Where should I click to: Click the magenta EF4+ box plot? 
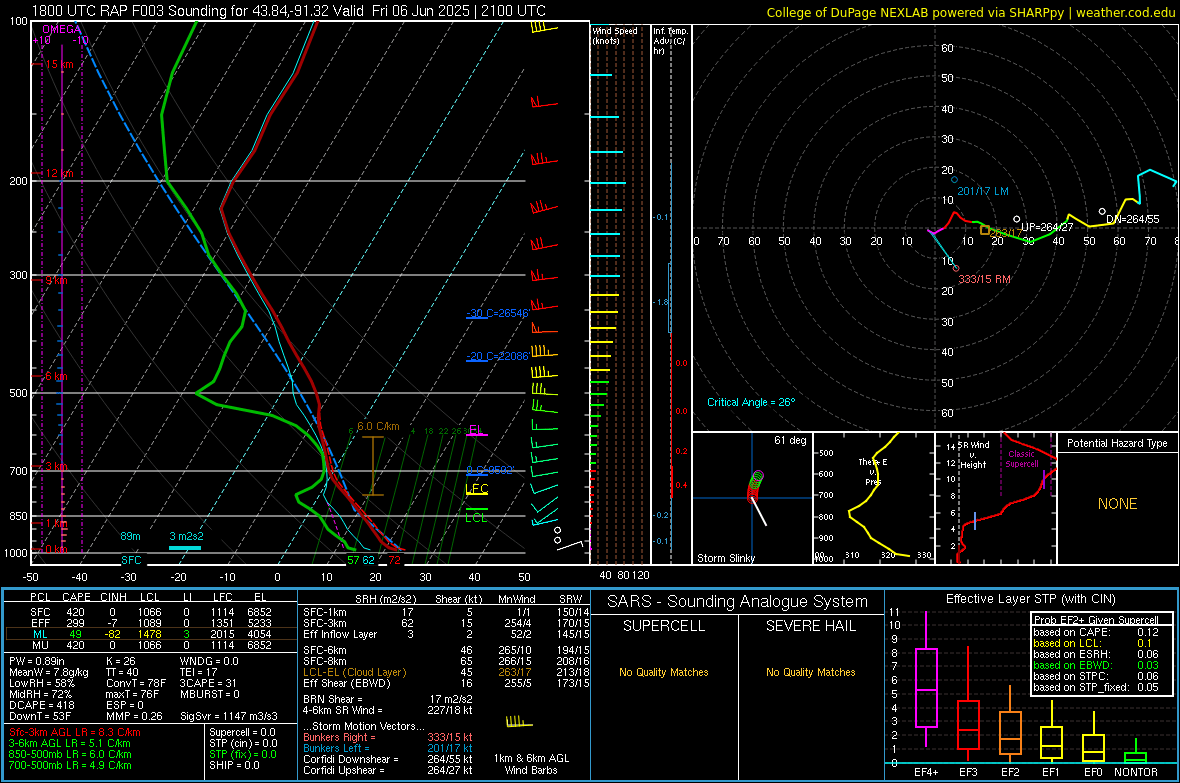click(x=926, y=679)
